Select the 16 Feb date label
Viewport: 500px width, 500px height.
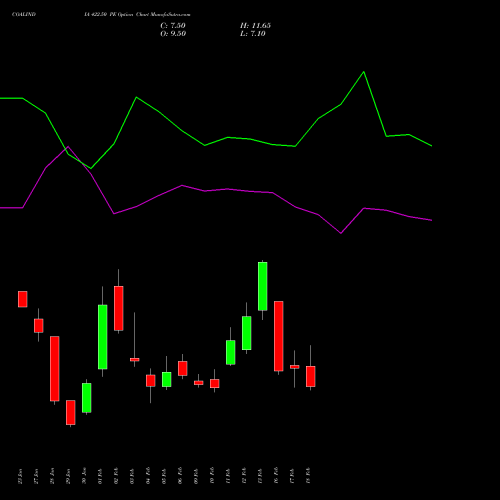click(x=276, y=476)
